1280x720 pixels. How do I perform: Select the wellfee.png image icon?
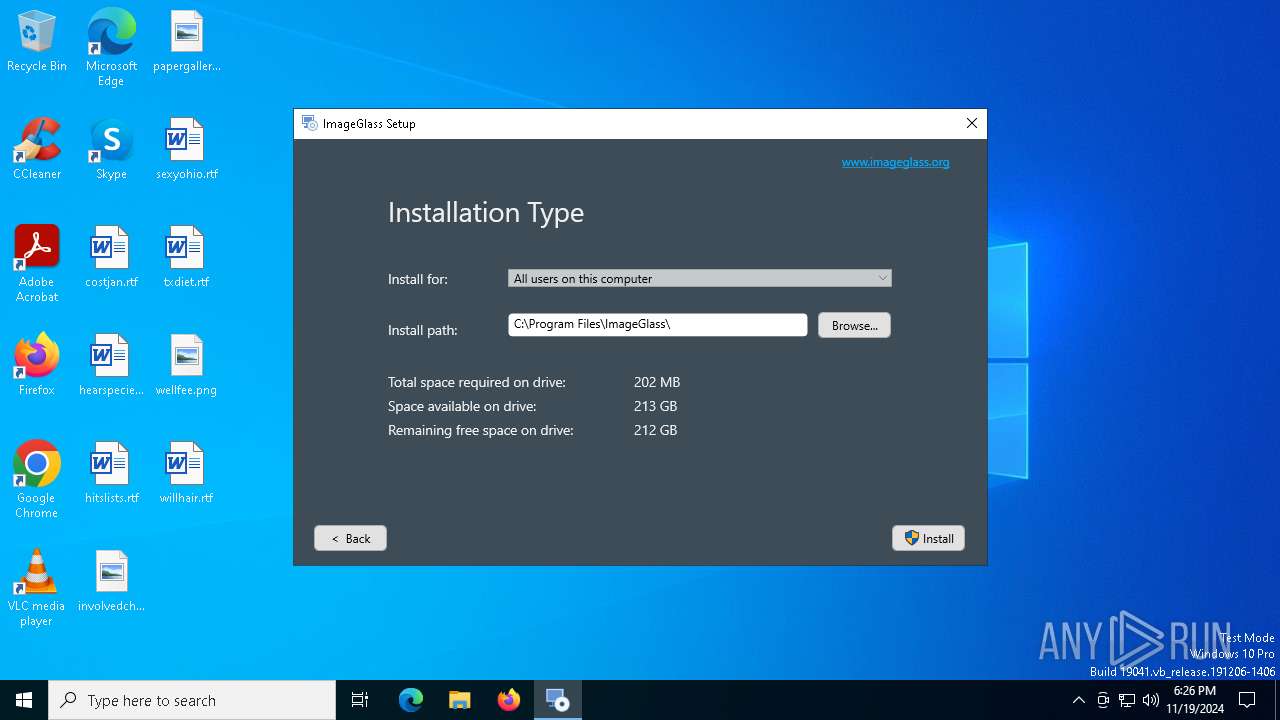point(186,365)
